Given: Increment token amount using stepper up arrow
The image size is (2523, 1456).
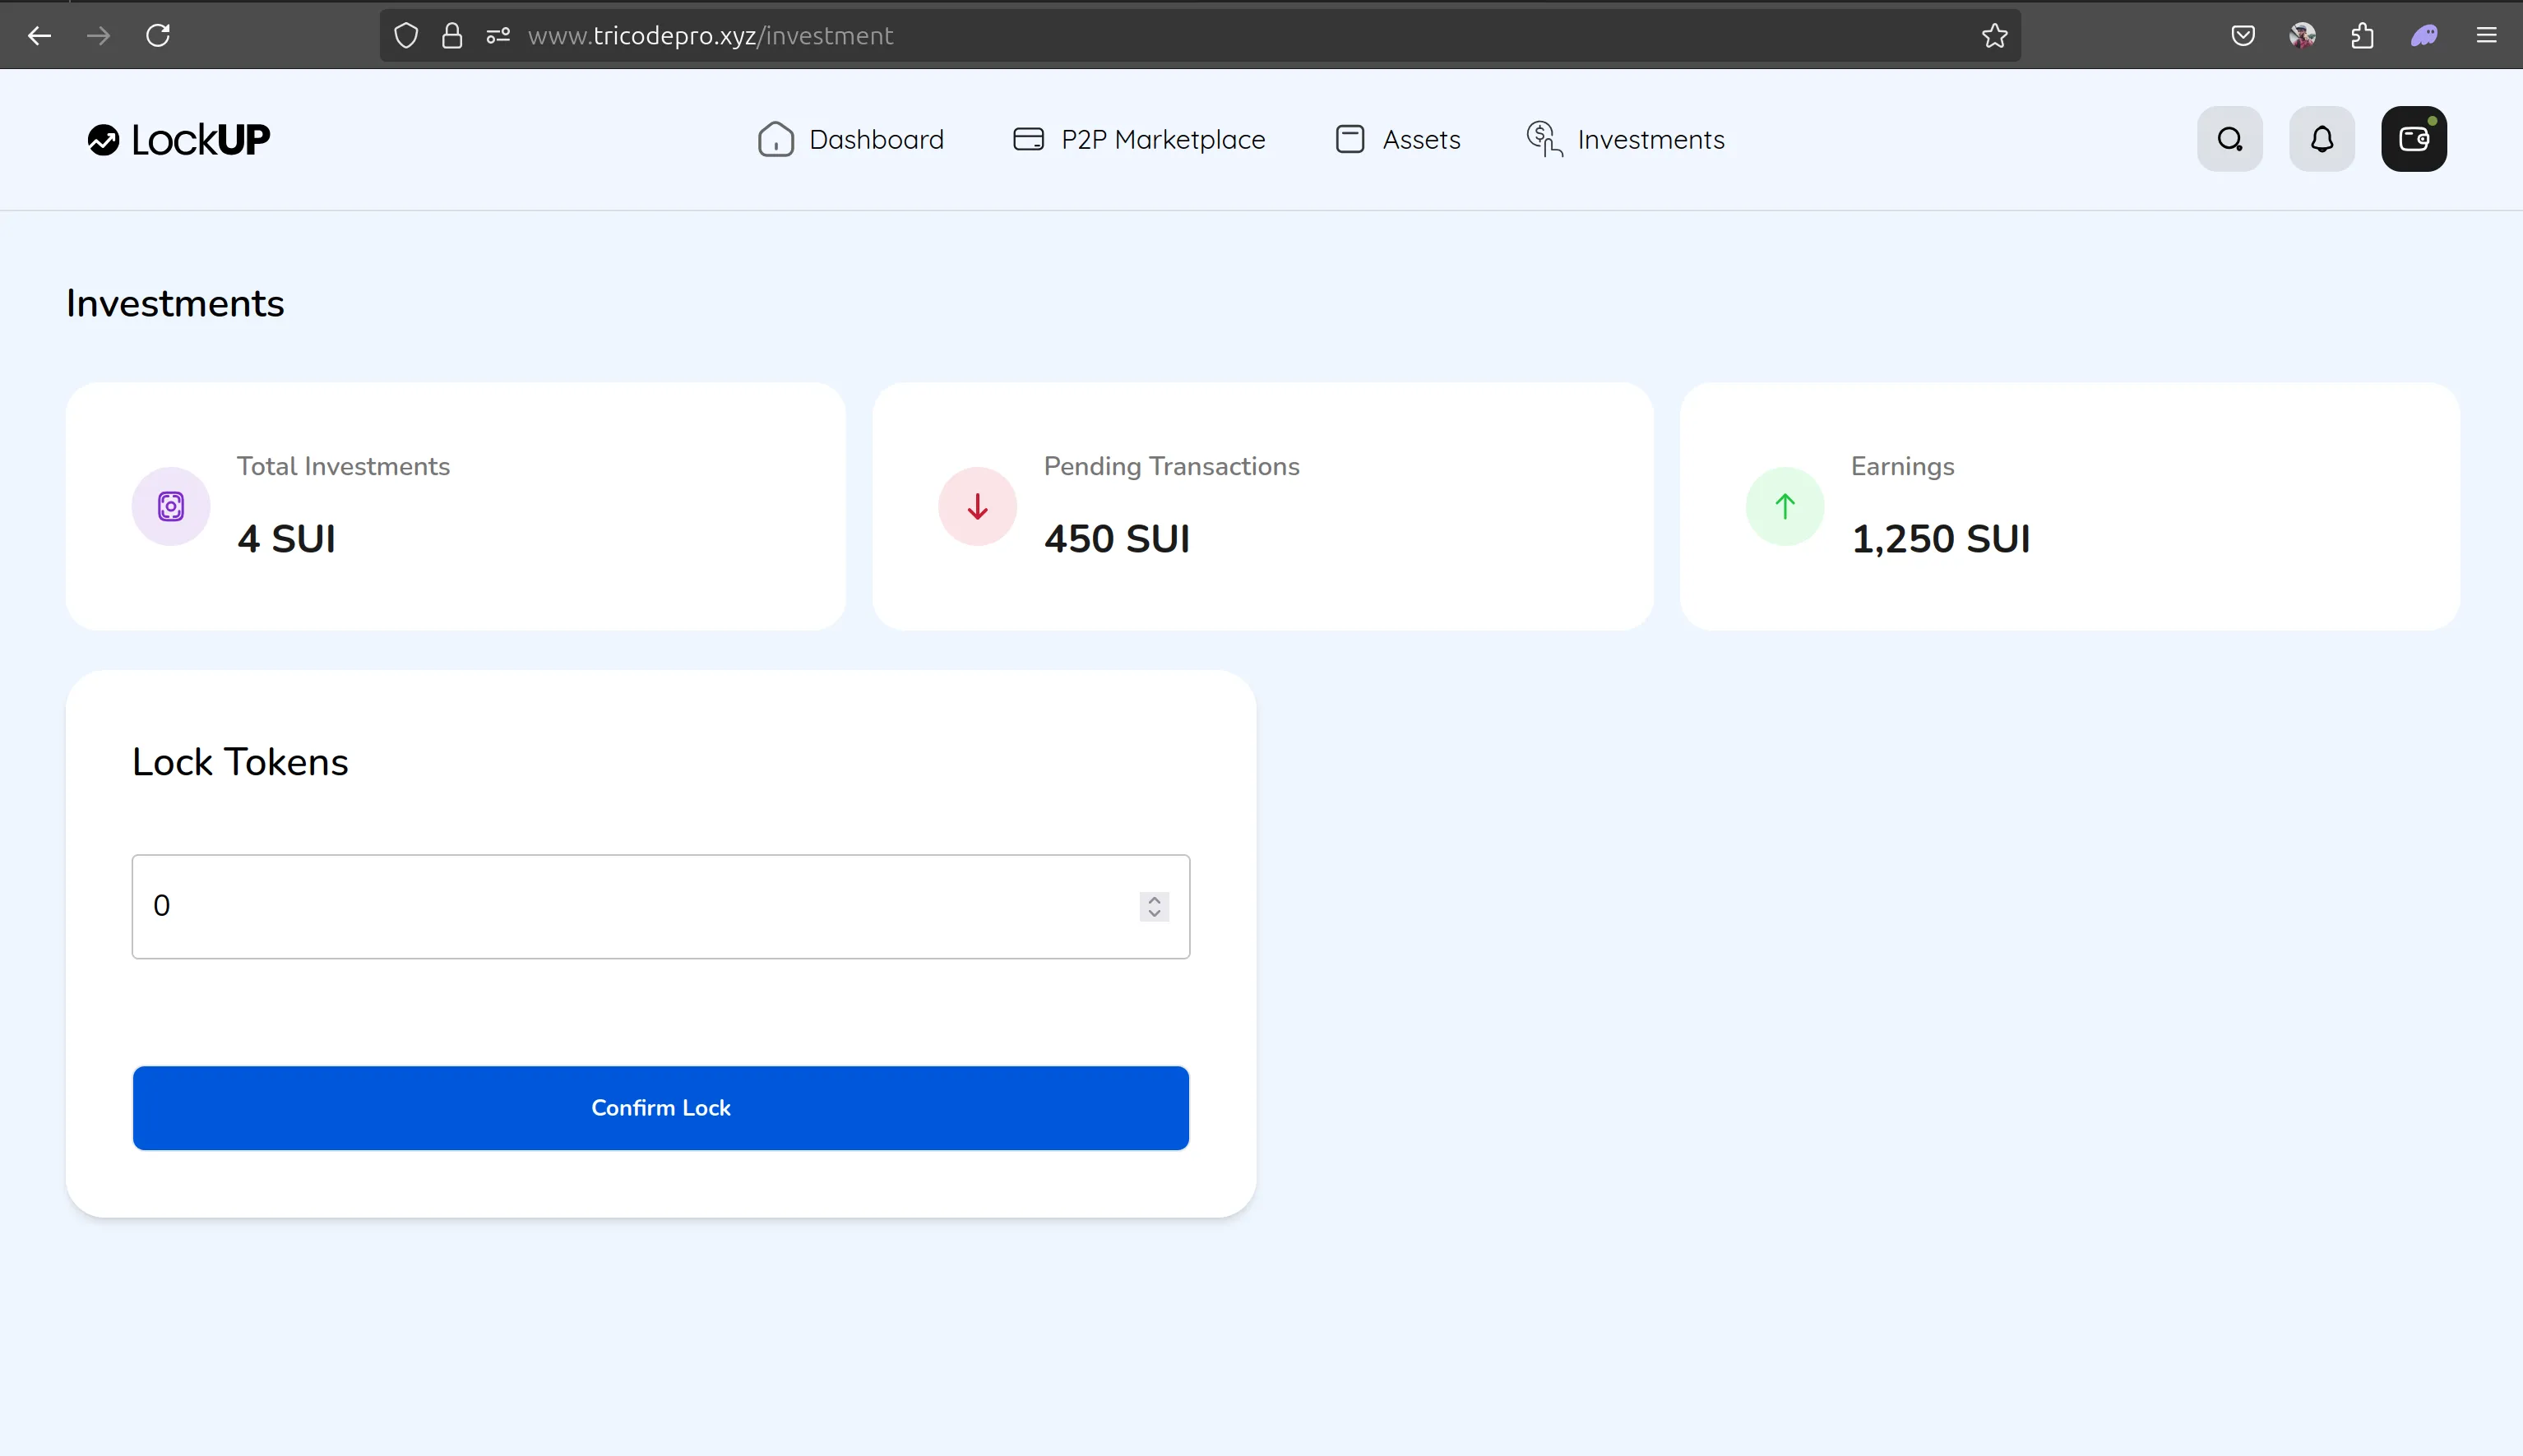Looking at the screenshot, I should pyautogui.click(x=1154, y=898).
